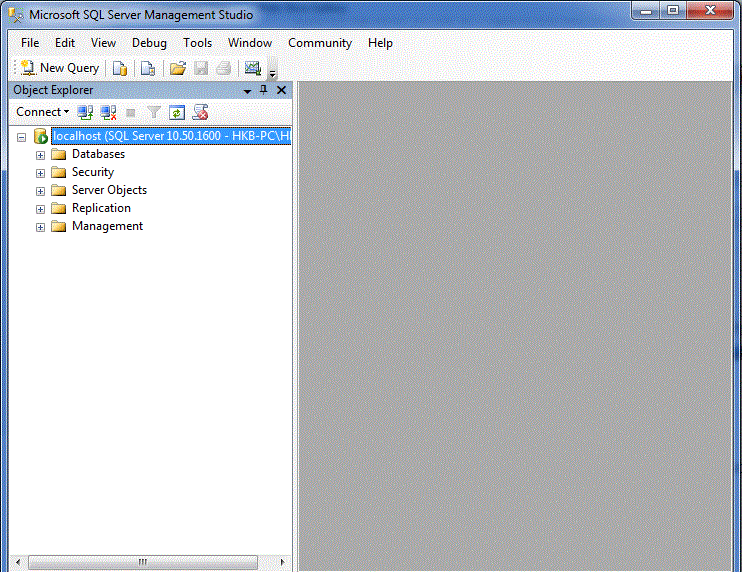The height and width of the screenshot is (572, 742).
Task: Select the Management tree item
Action: coord(107,226)
